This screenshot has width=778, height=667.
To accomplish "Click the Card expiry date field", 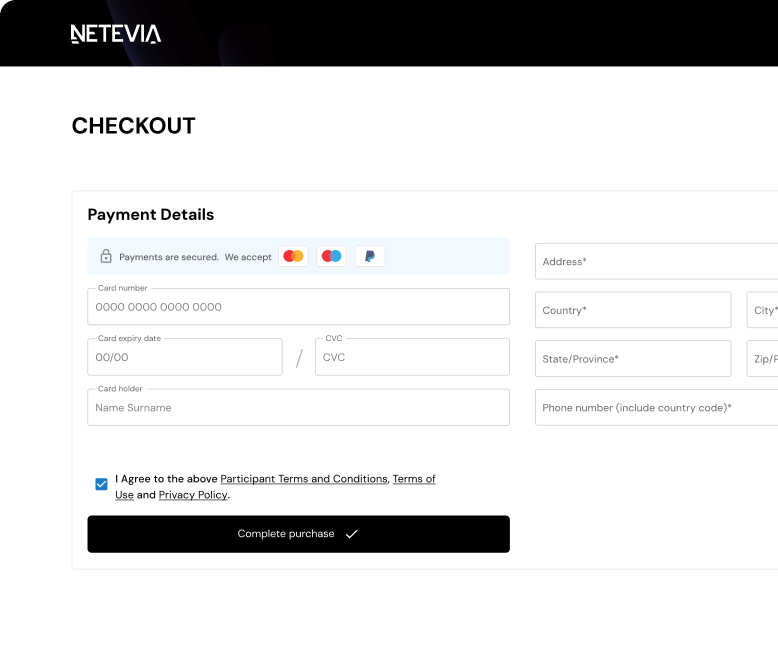I will tap(185, 357).
